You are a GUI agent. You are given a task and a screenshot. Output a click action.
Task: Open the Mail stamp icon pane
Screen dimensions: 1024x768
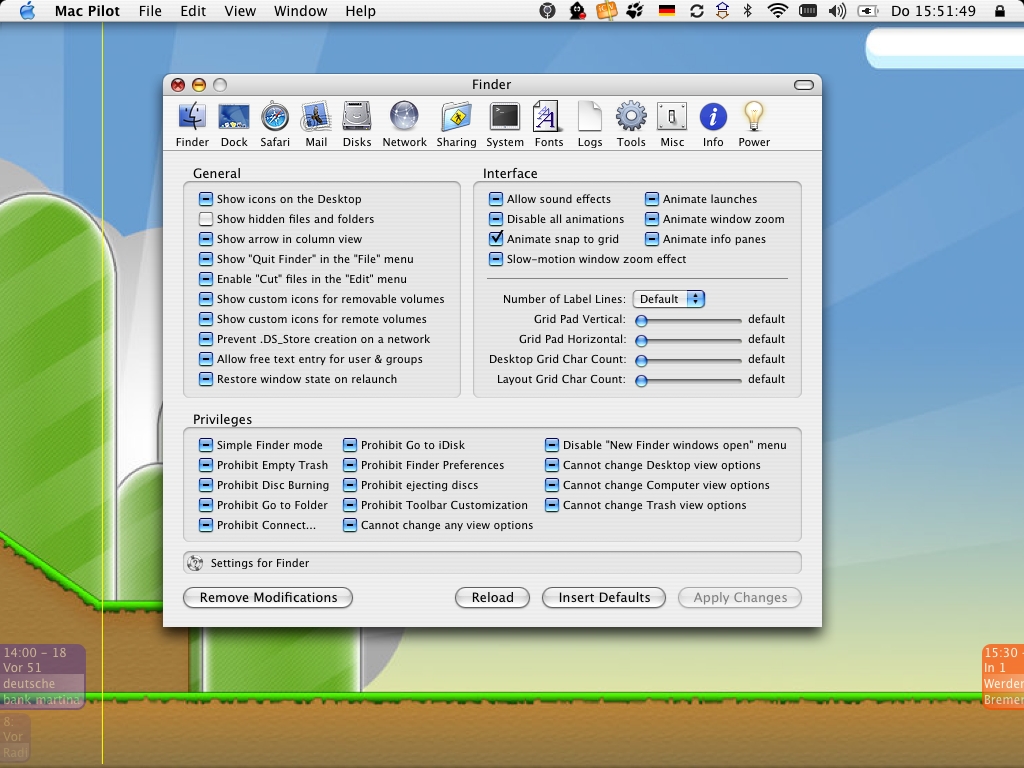[x=316, y=124]
